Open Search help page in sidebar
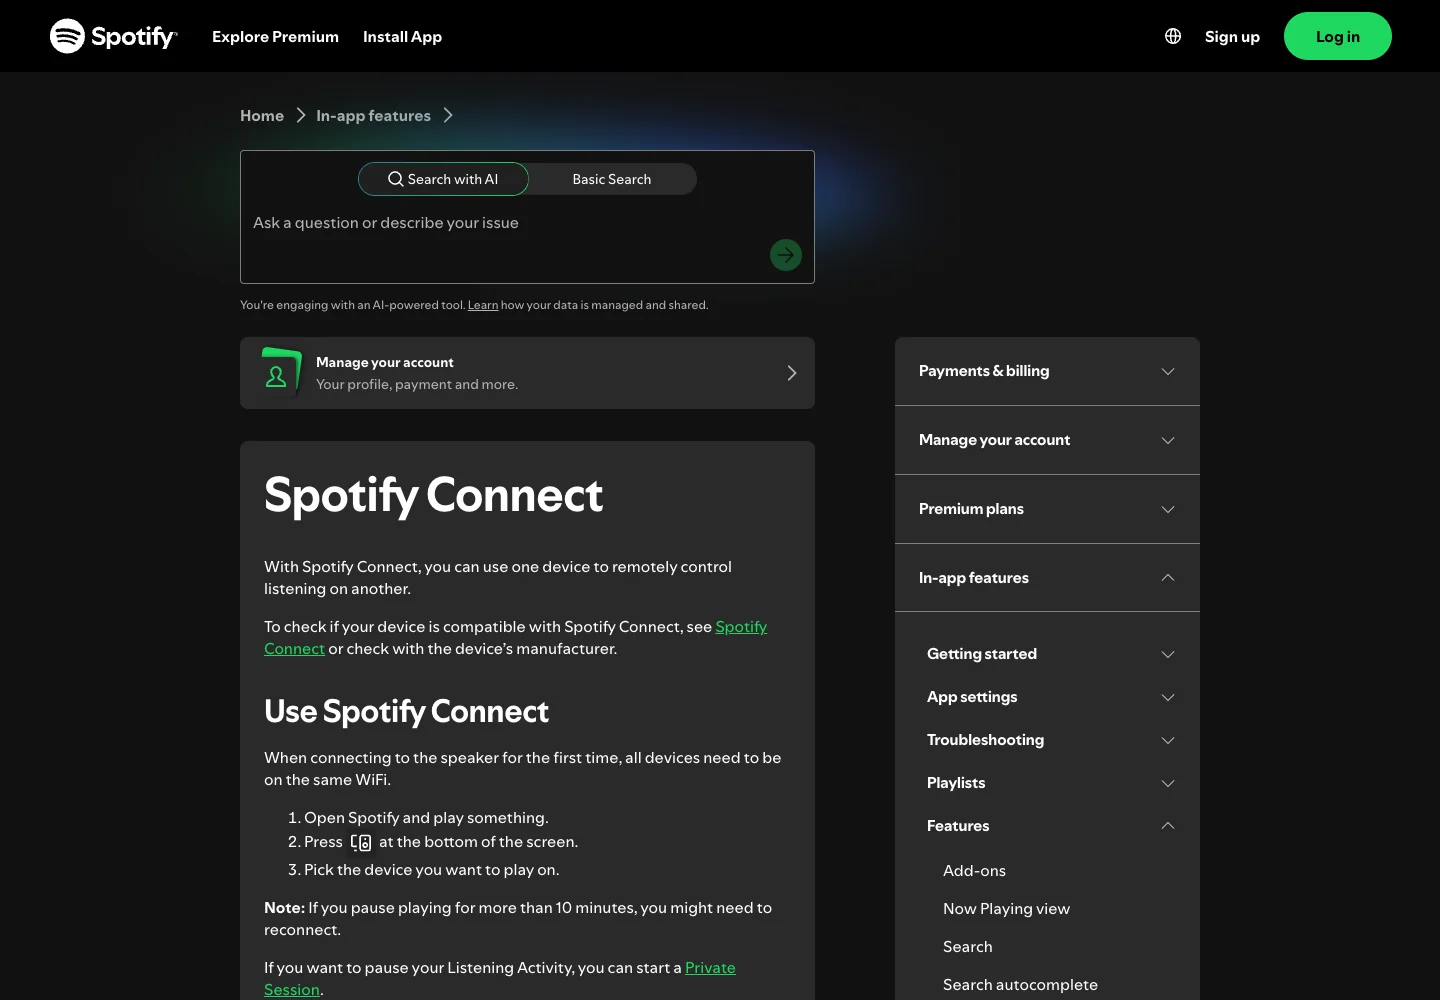 [967, 947]
